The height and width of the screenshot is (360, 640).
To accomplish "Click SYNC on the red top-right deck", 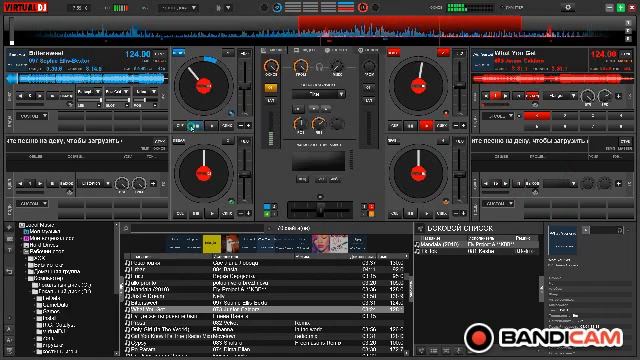I will (442, 126).
